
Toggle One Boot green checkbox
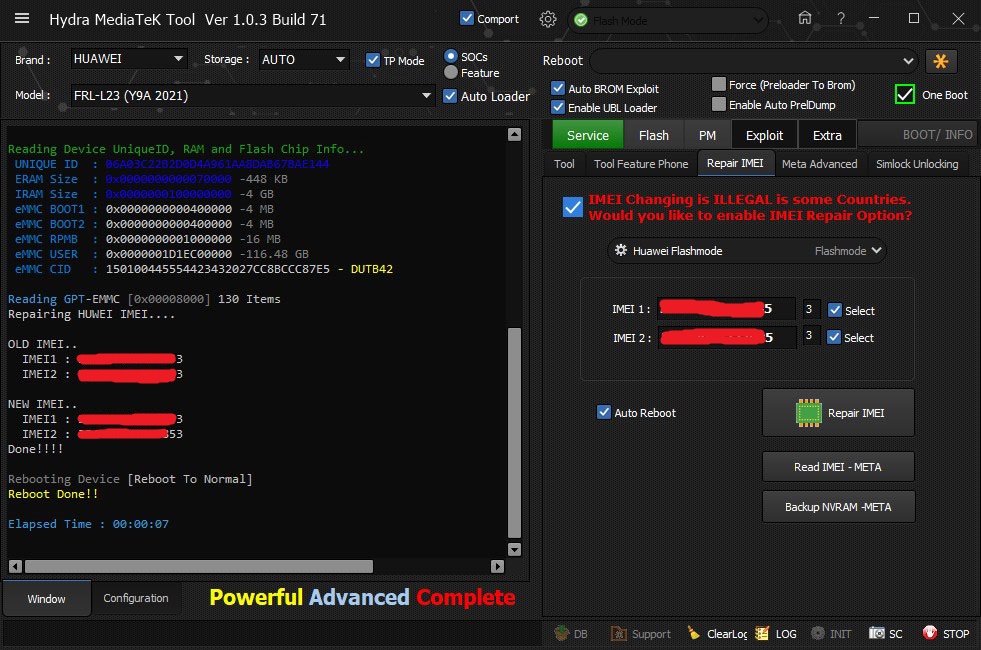coord(905,94)
